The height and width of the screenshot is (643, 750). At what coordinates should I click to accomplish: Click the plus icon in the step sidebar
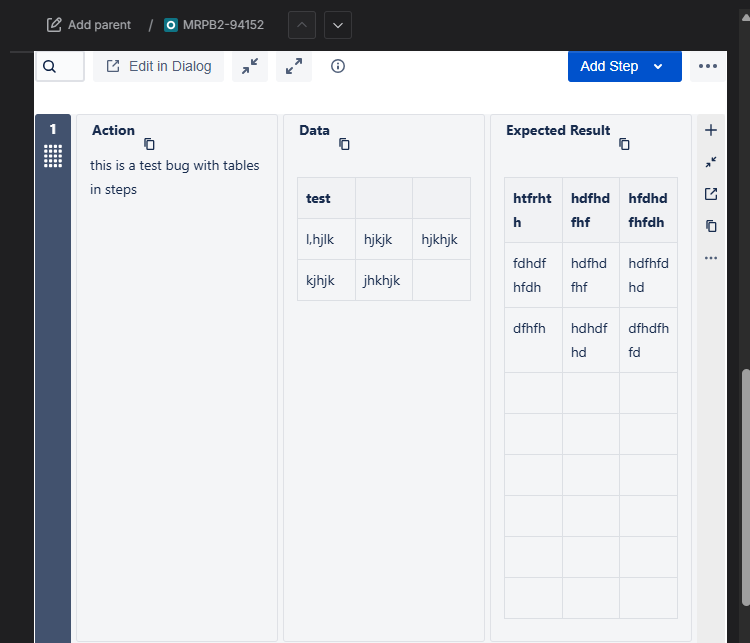[711, 130]
